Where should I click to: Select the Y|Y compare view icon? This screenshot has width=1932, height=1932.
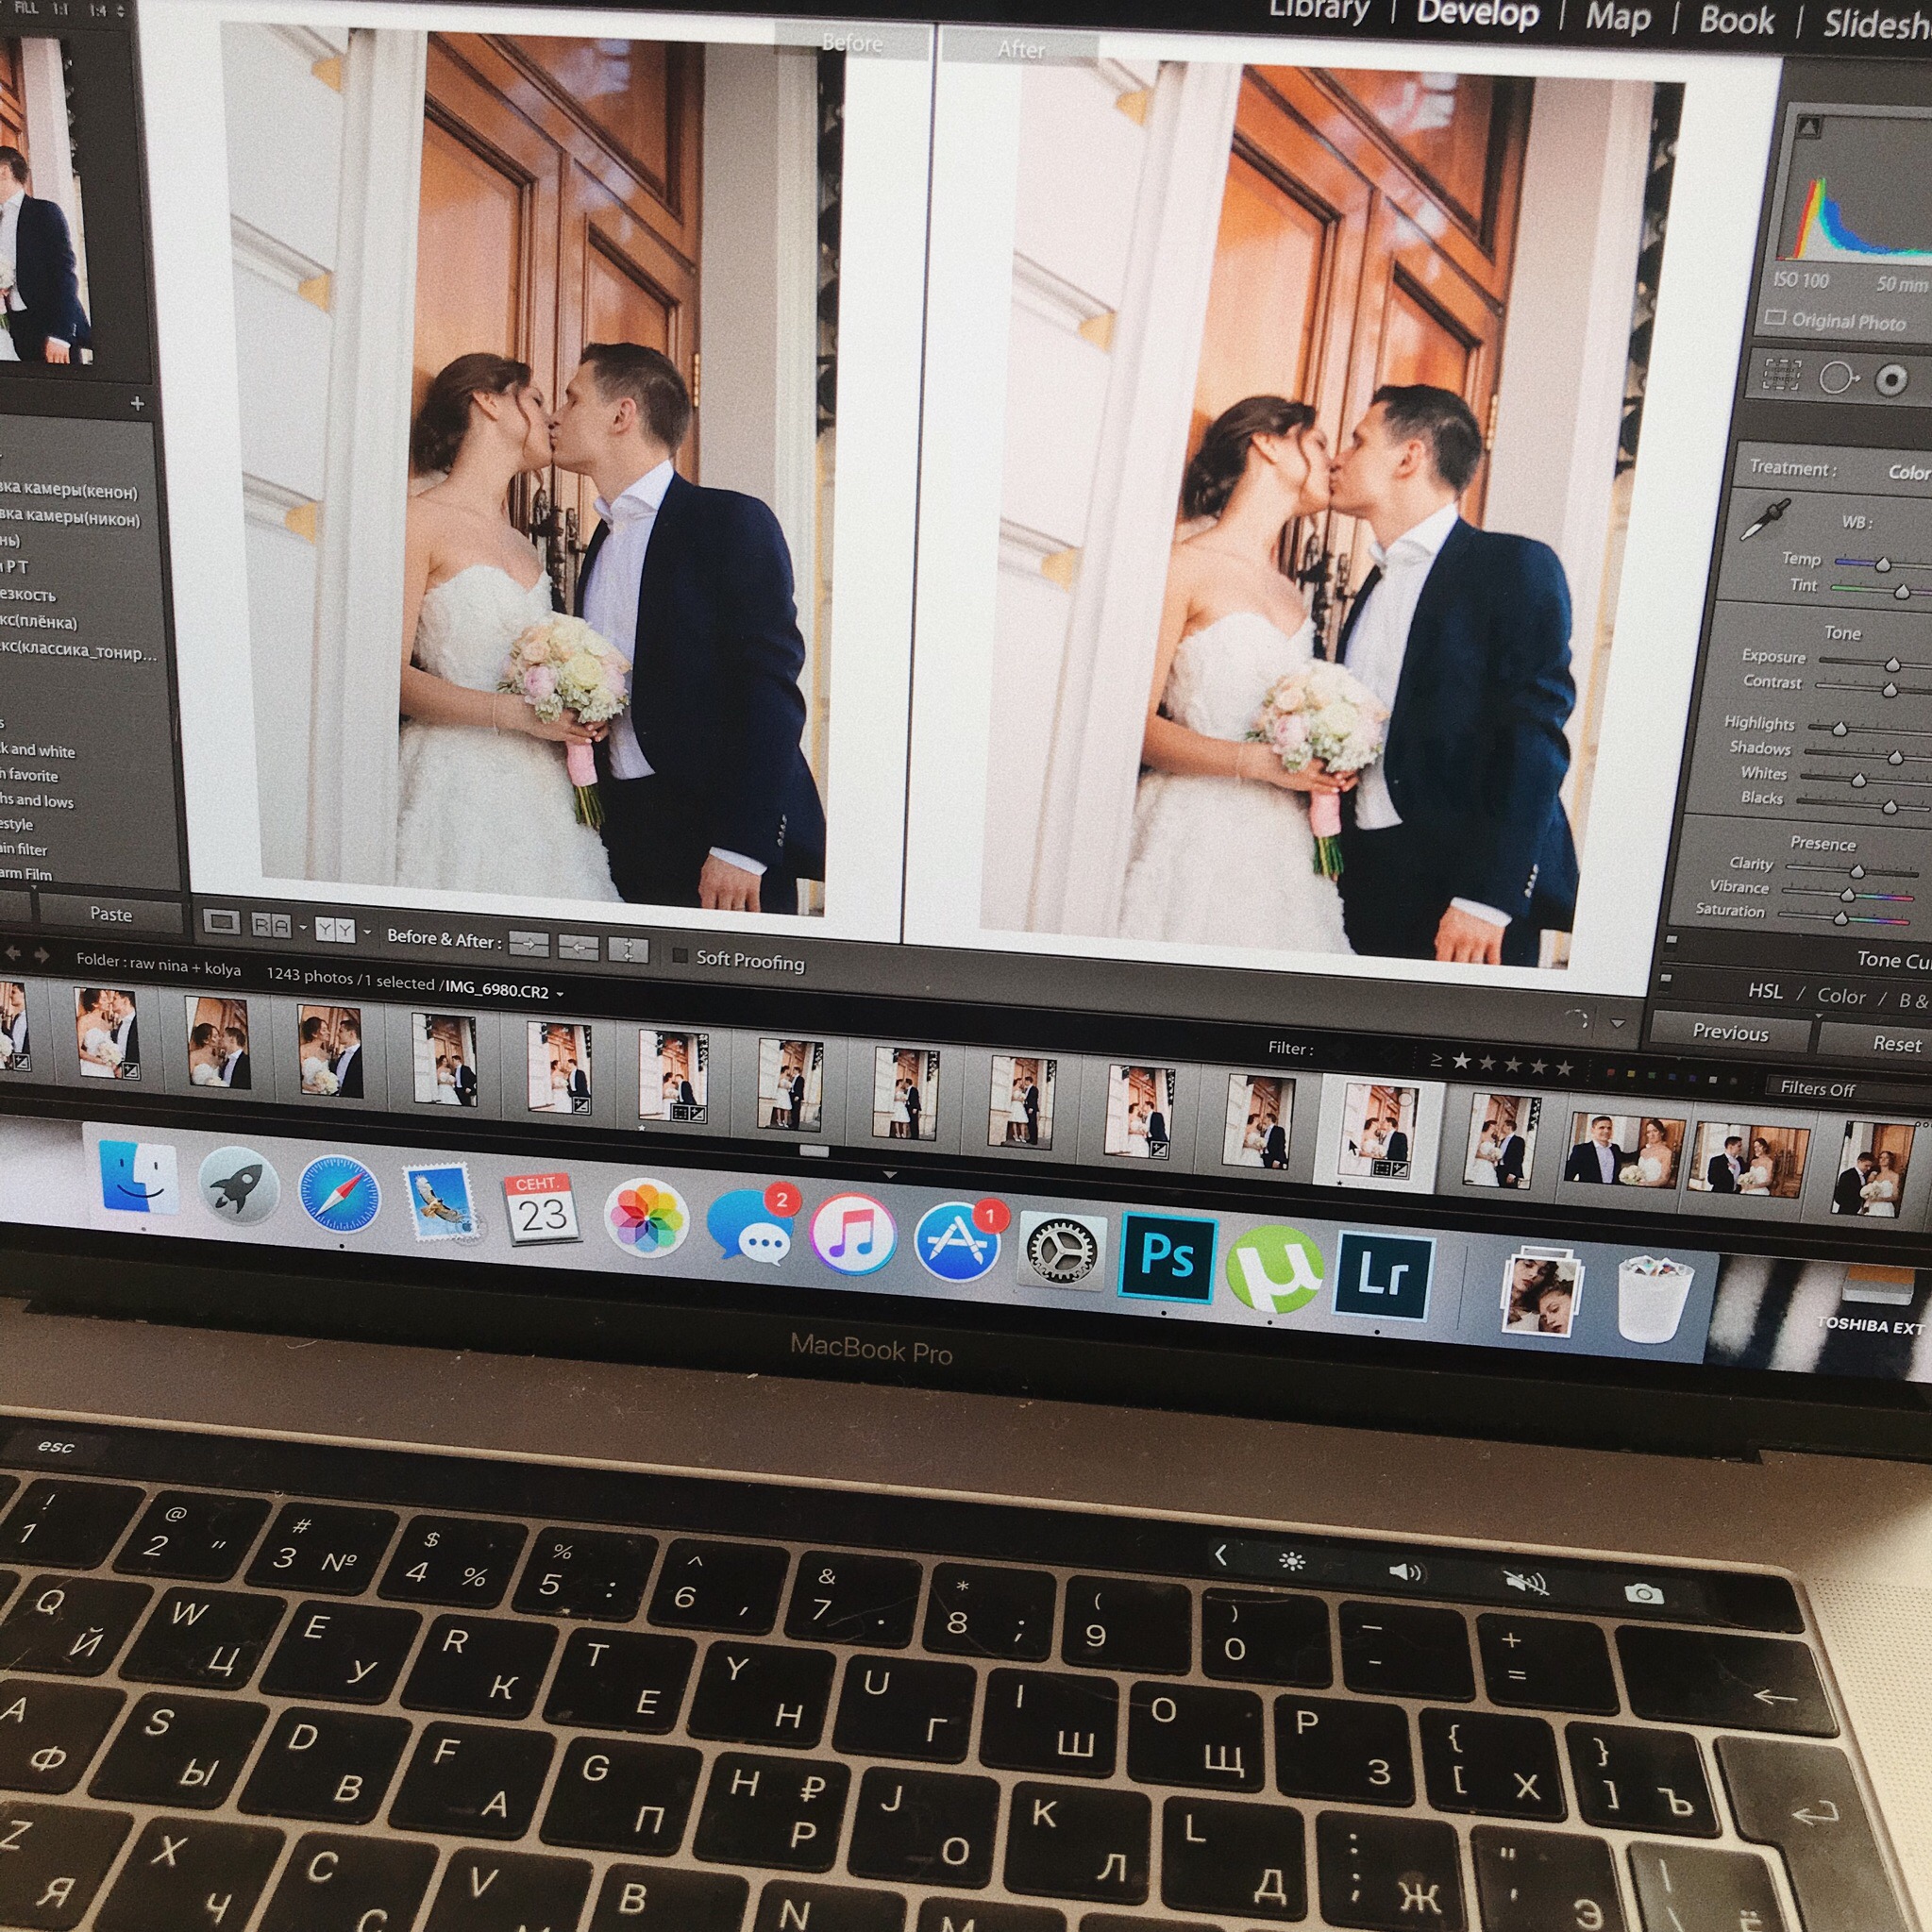(334, 930)
